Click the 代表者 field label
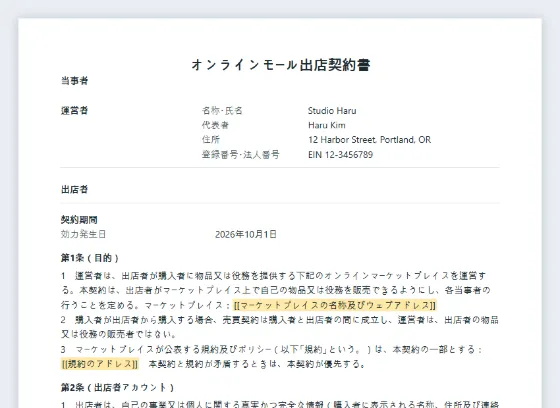 (215, 125)
